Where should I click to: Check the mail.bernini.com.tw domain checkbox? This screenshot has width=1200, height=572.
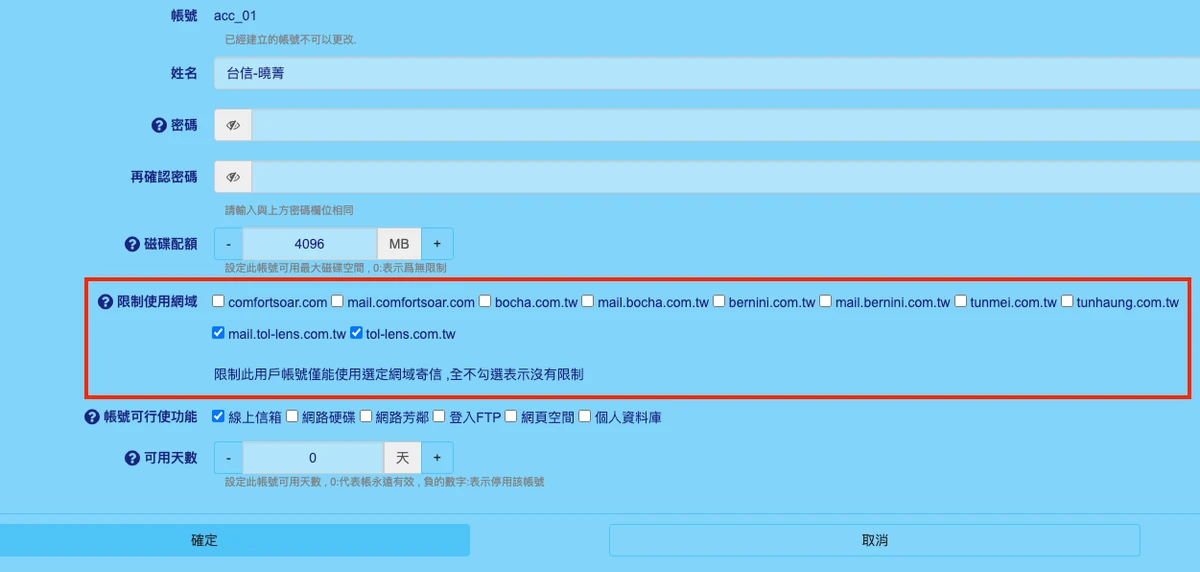click(826, 301)
